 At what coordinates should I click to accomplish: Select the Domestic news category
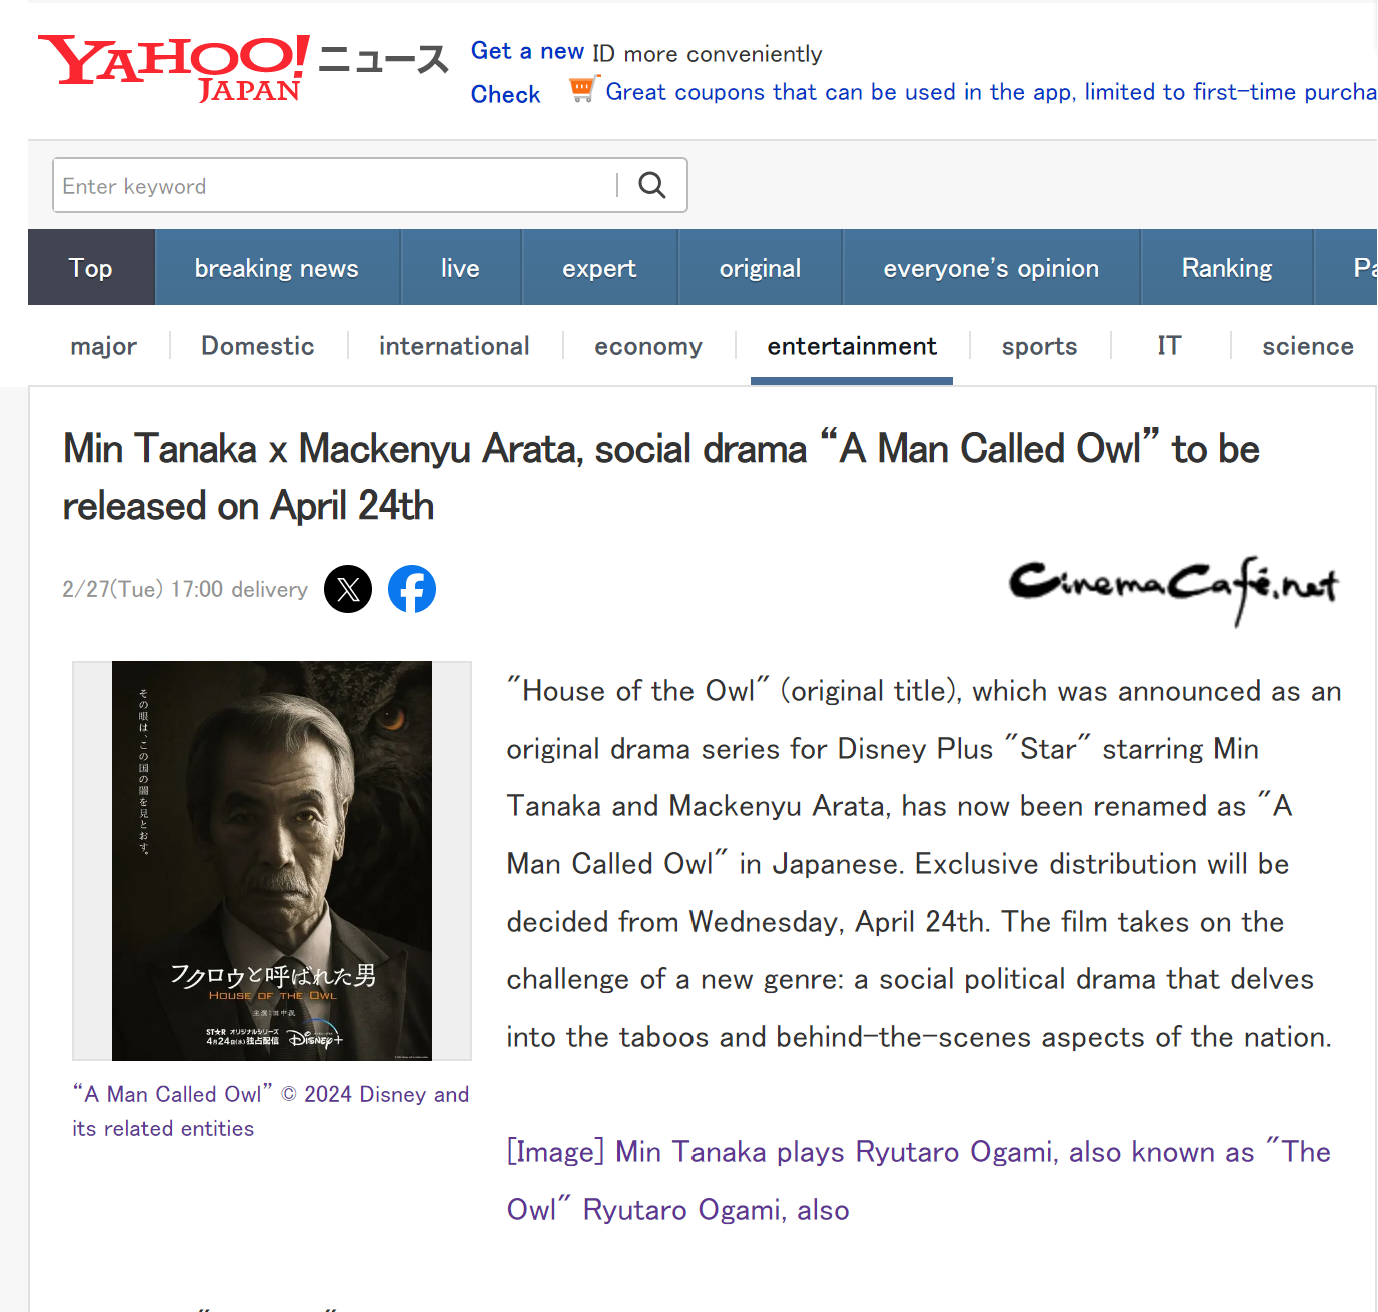coord(258,346)
